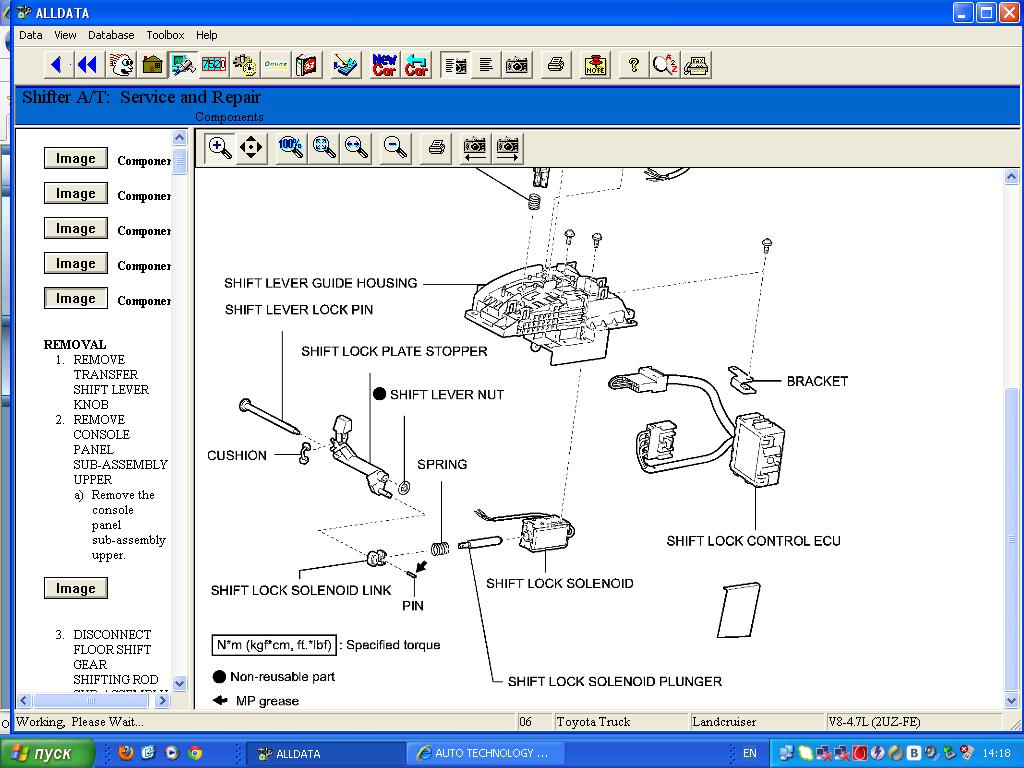
Task: Launch Firefox from the quick launch bar
Action: click(x=126, y=753)
